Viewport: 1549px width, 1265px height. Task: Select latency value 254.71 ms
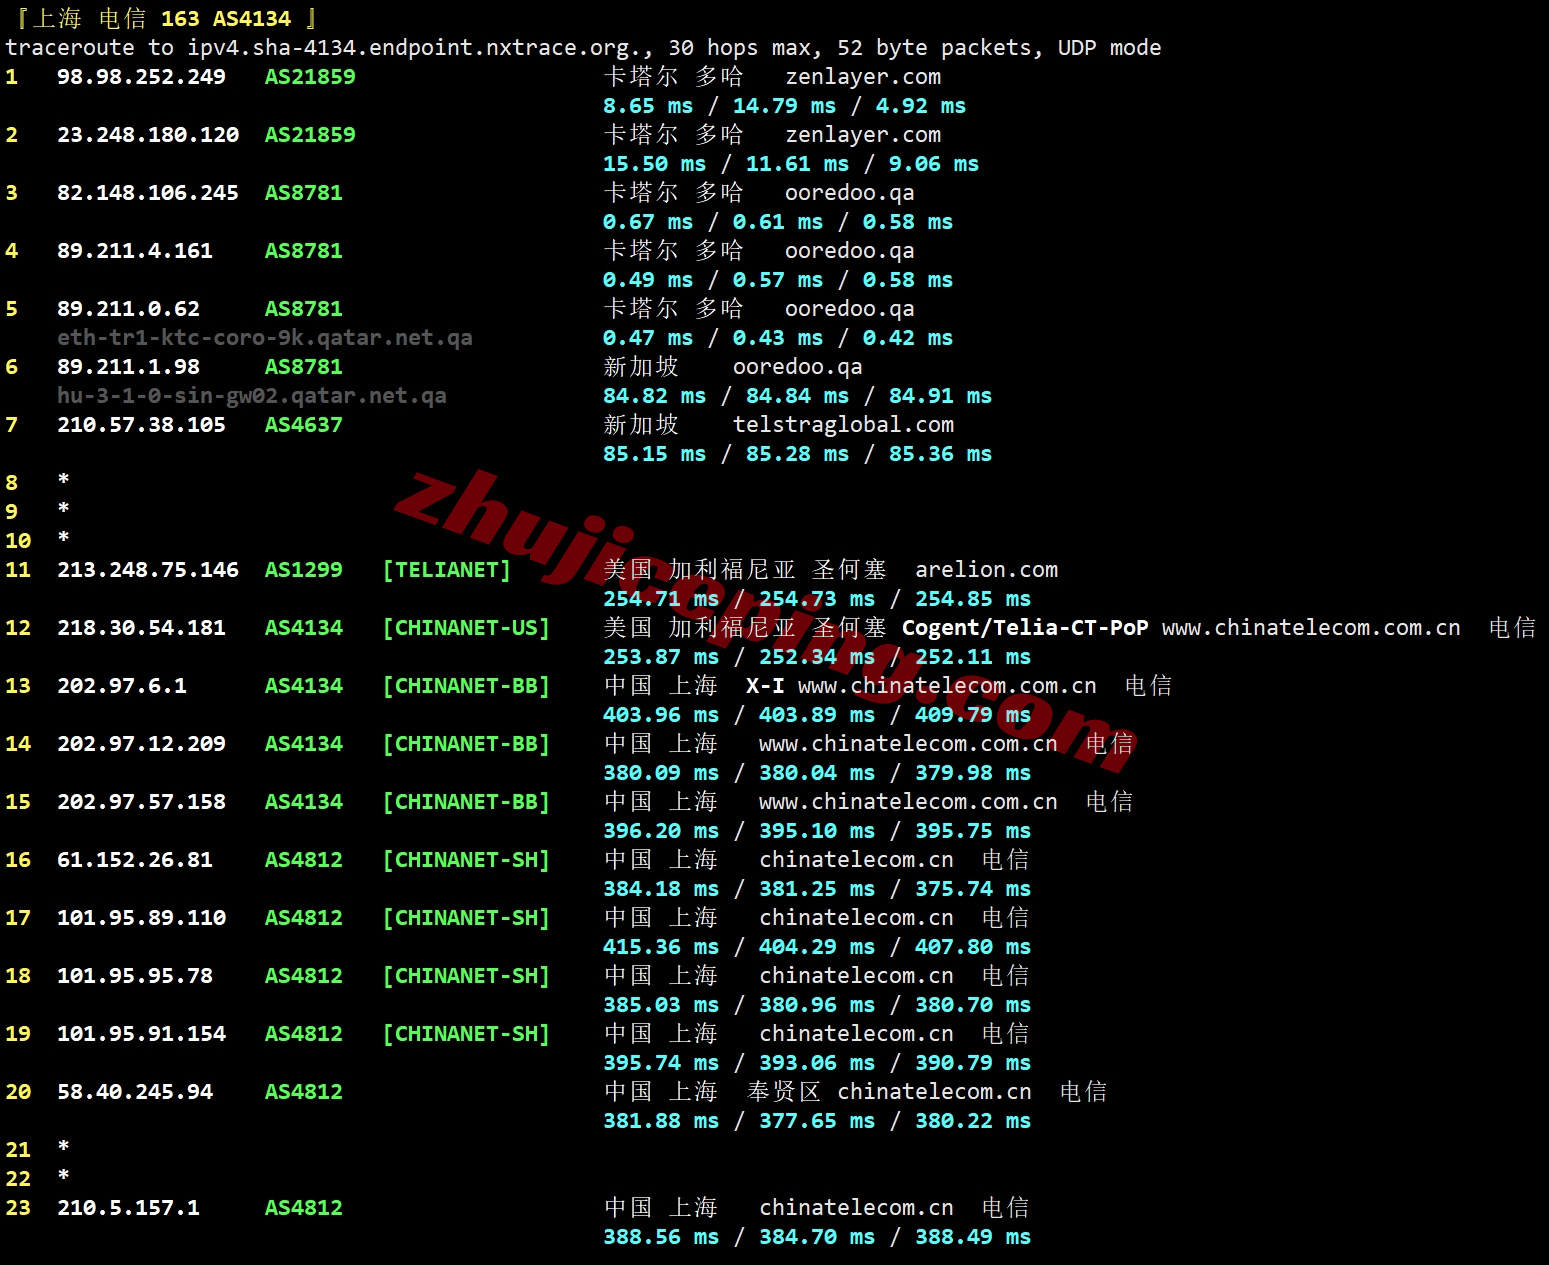[x=661, y=599]
